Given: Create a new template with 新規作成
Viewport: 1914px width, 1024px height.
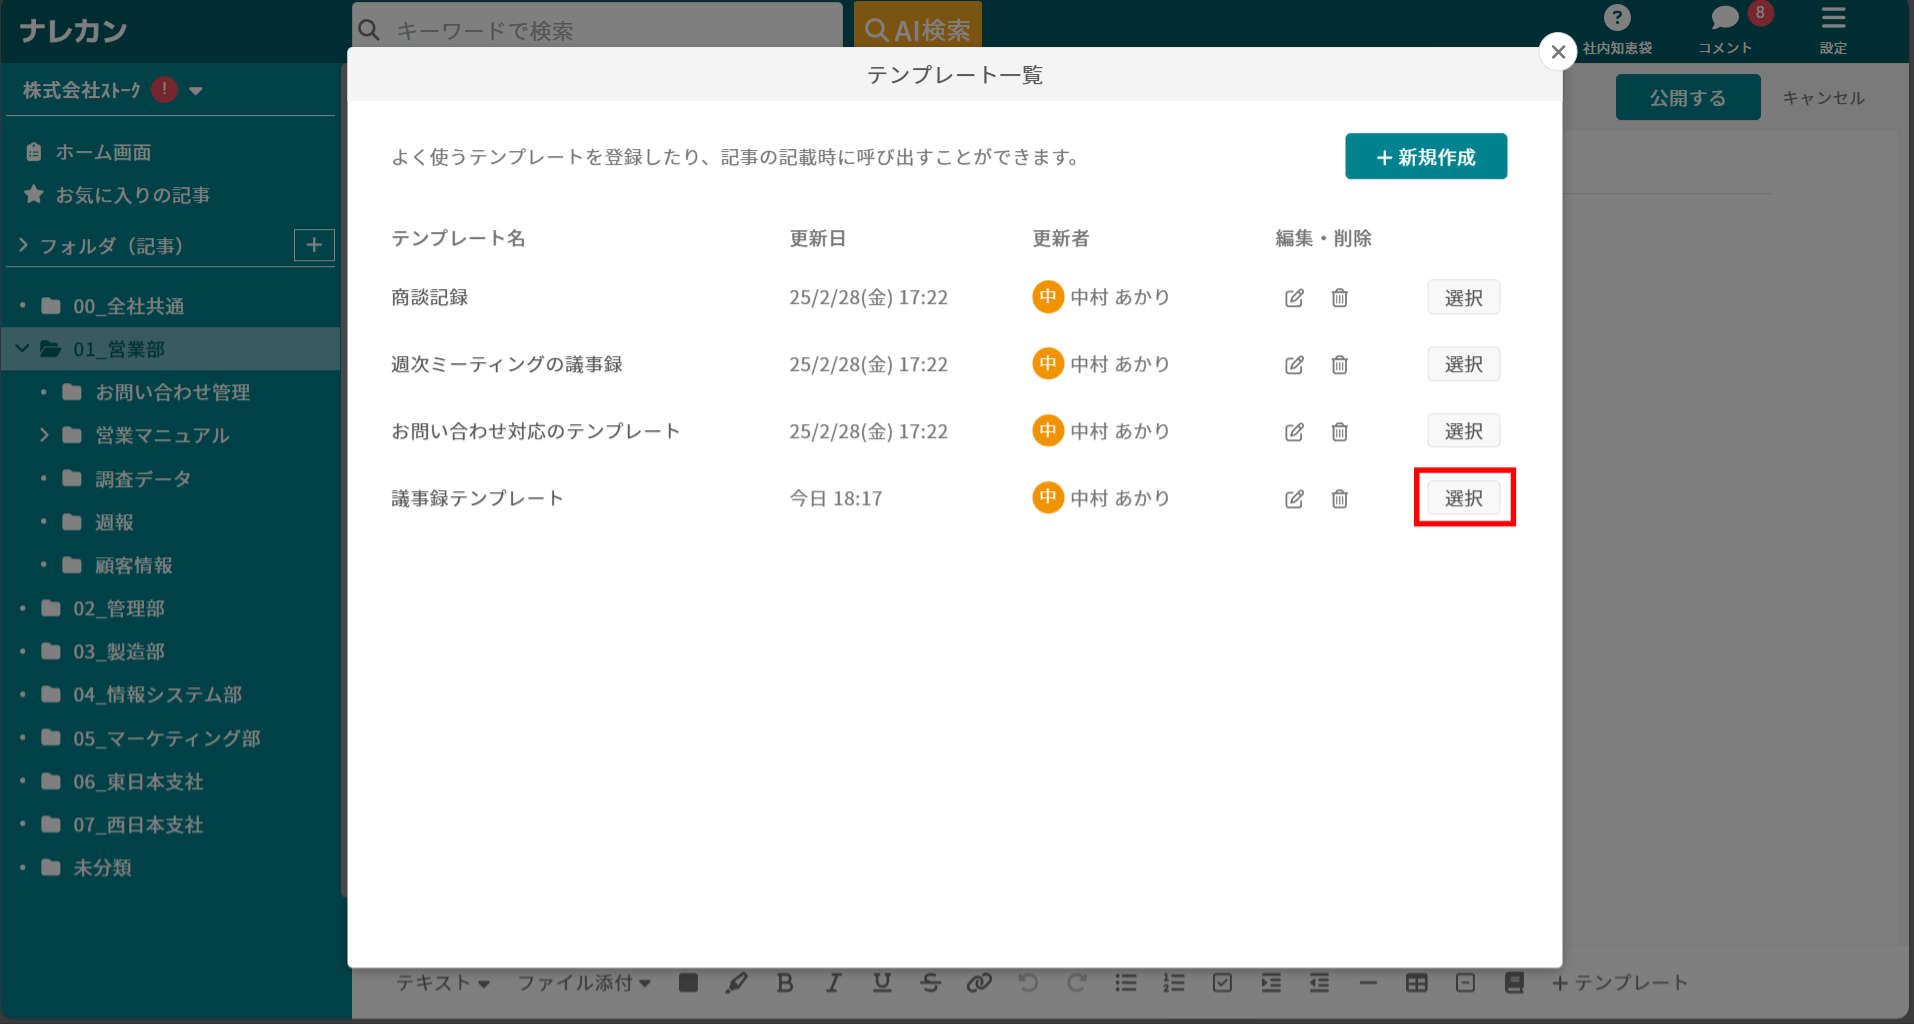Looking at the screenshot, I should [1425, 157].
